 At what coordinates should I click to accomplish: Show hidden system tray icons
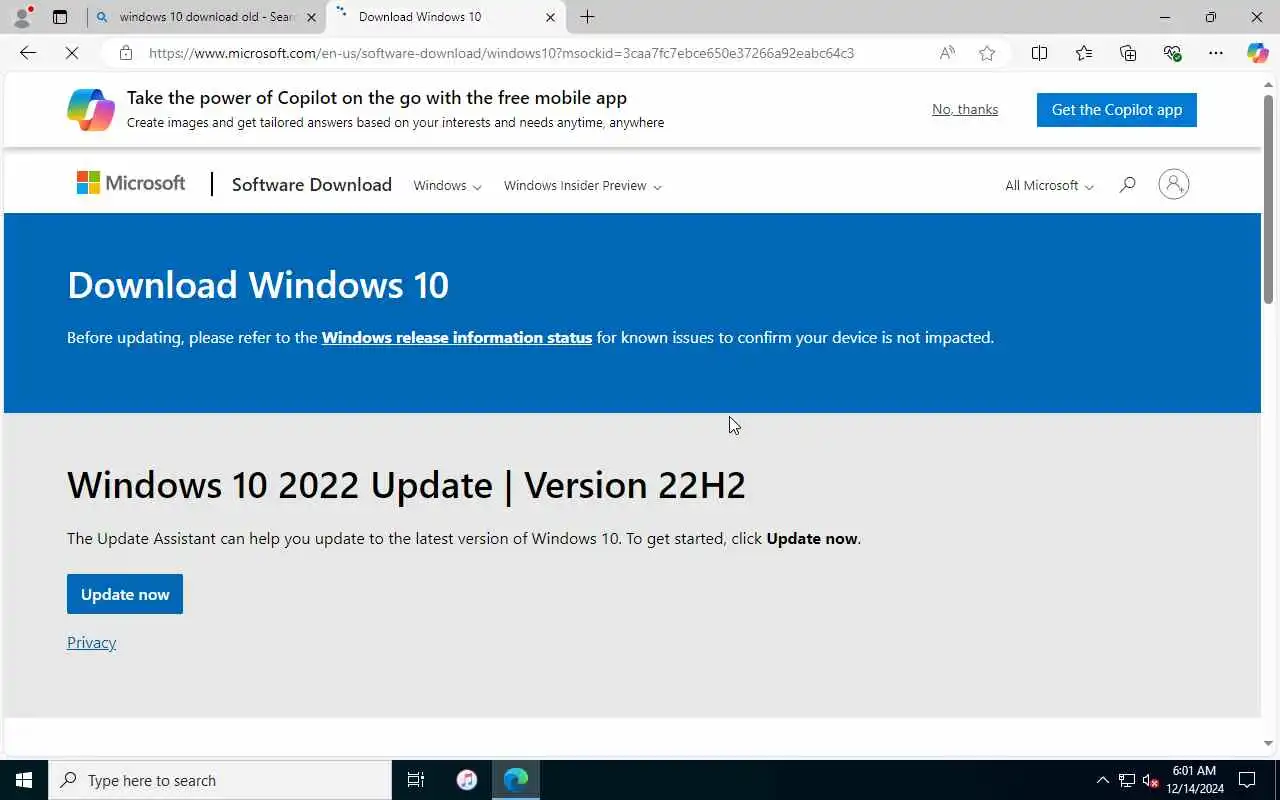pos(1103,780)
